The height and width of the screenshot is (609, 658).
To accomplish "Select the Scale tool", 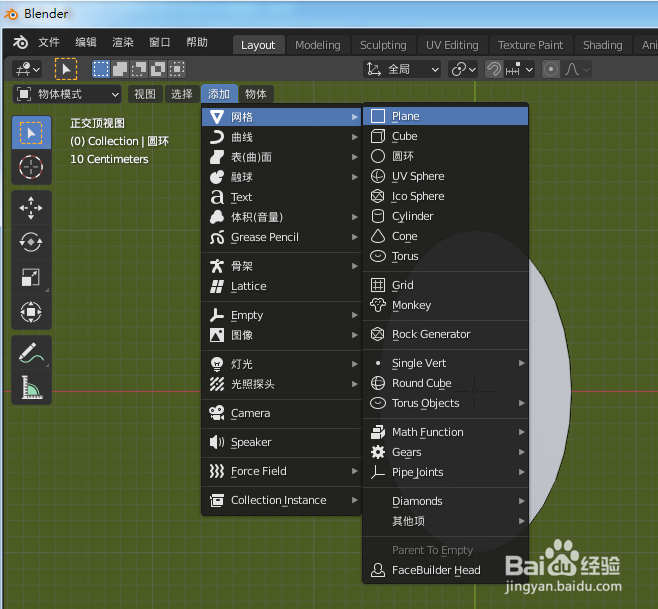I will [31, 277].
